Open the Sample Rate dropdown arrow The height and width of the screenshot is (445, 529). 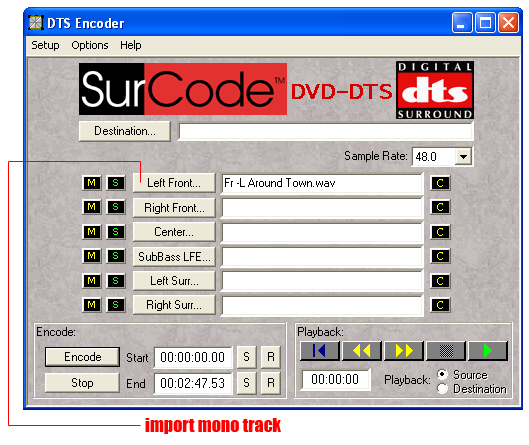click(x=463, y=157)
